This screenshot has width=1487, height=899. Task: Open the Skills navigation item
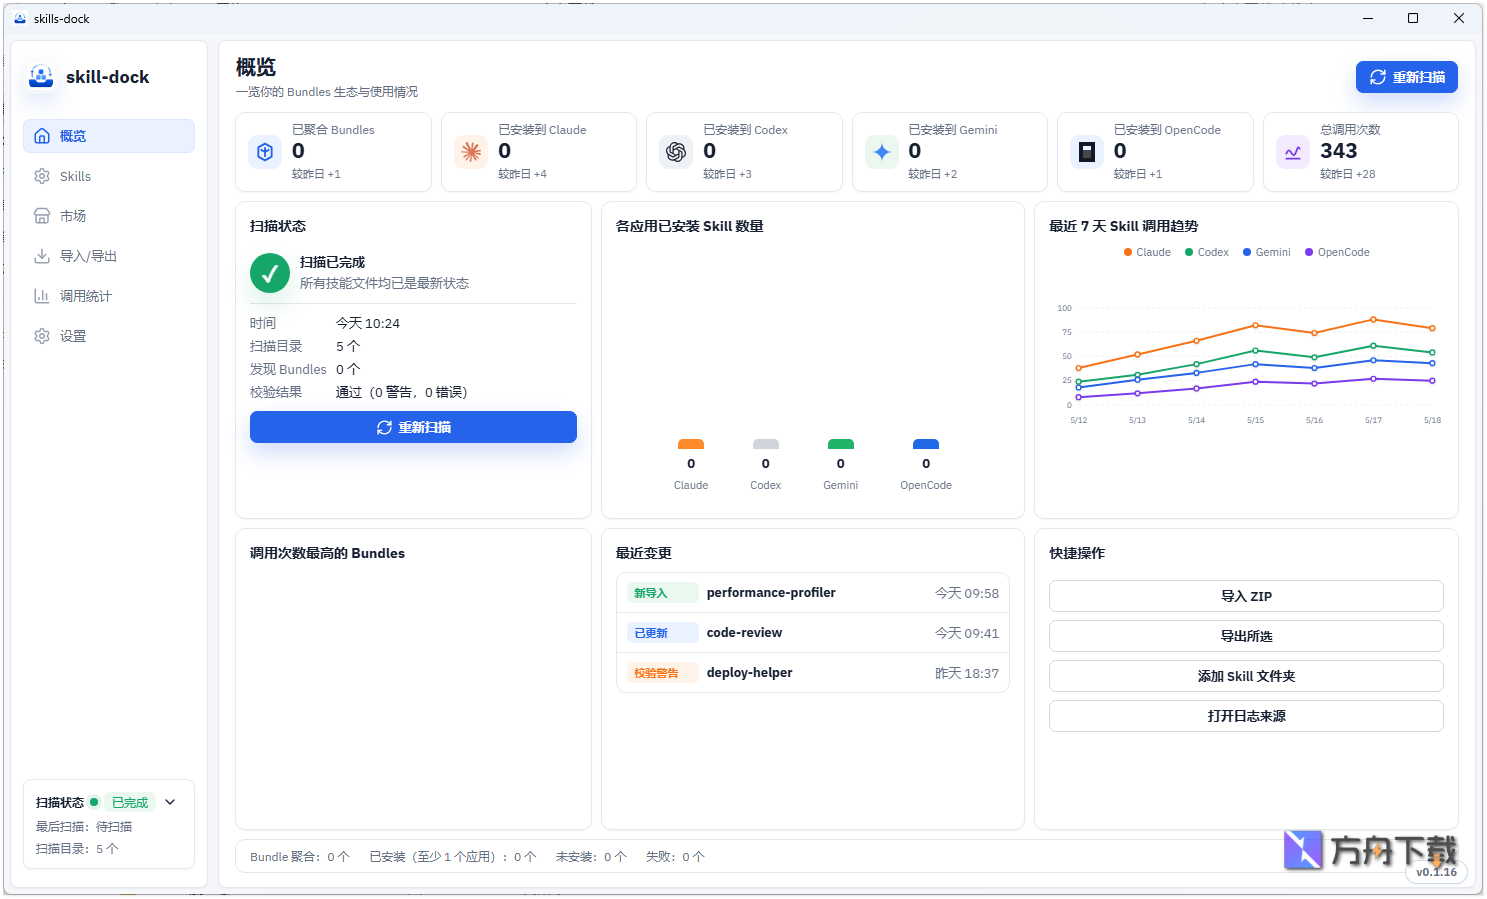pyautogui.click(x=109, y=176)
